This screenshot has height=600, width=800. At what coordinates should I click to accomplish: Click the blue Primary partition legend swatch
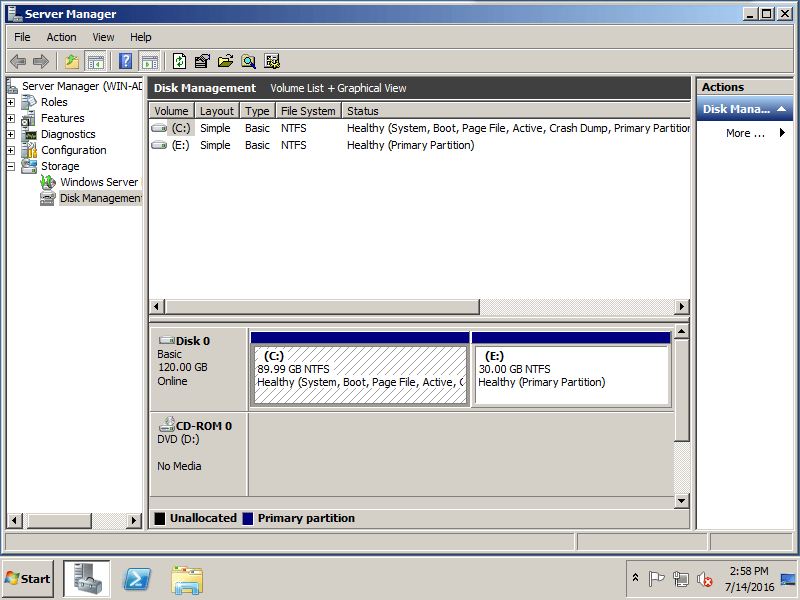click(248, 519)
